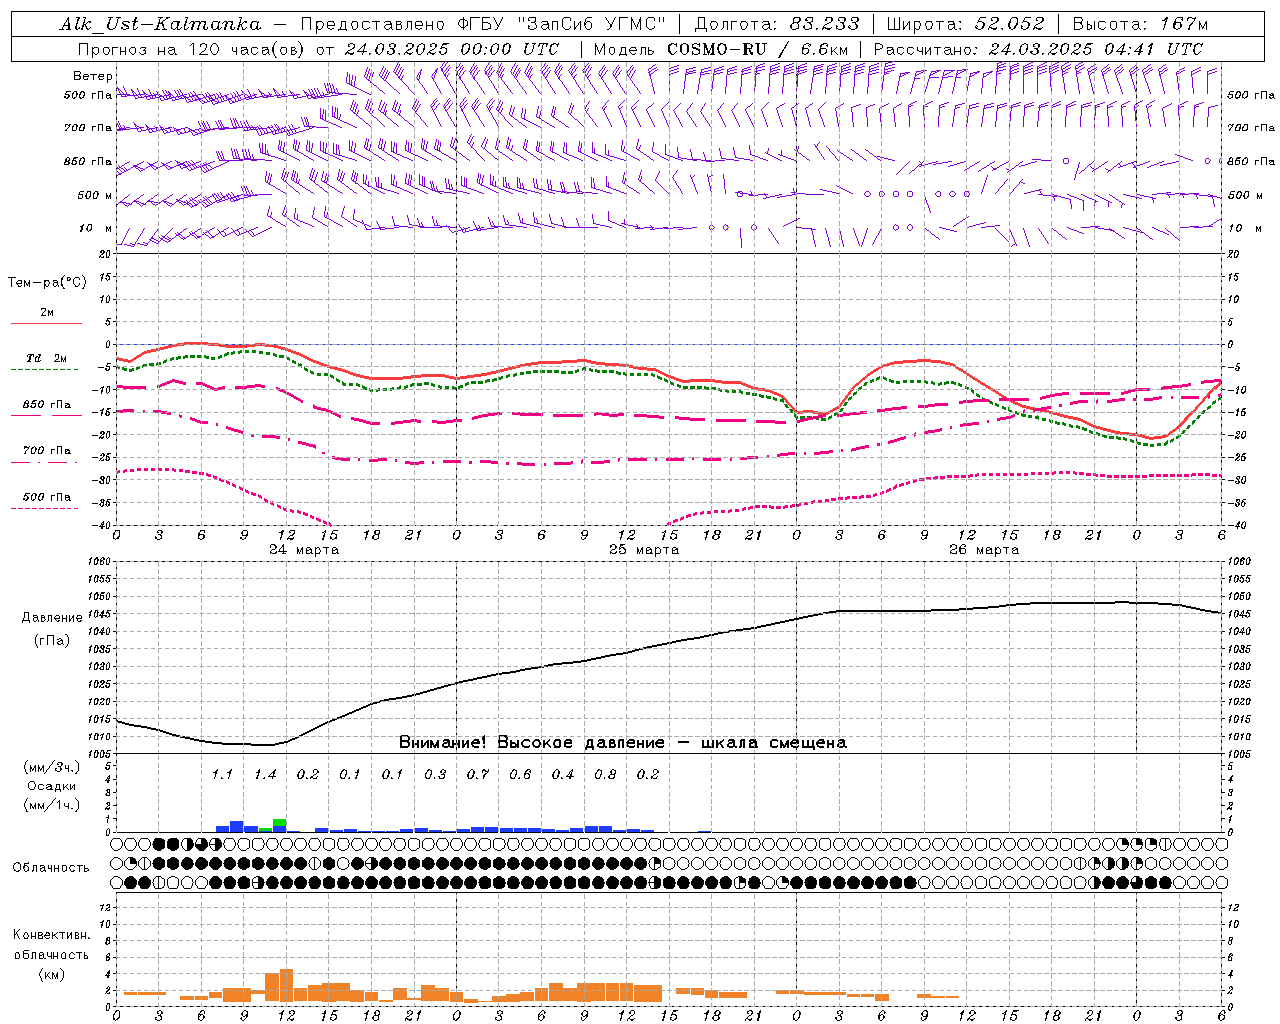Click the date label 26 марта
The width and height of the screenshot is (1280, 1024).
tap(984, 550)
